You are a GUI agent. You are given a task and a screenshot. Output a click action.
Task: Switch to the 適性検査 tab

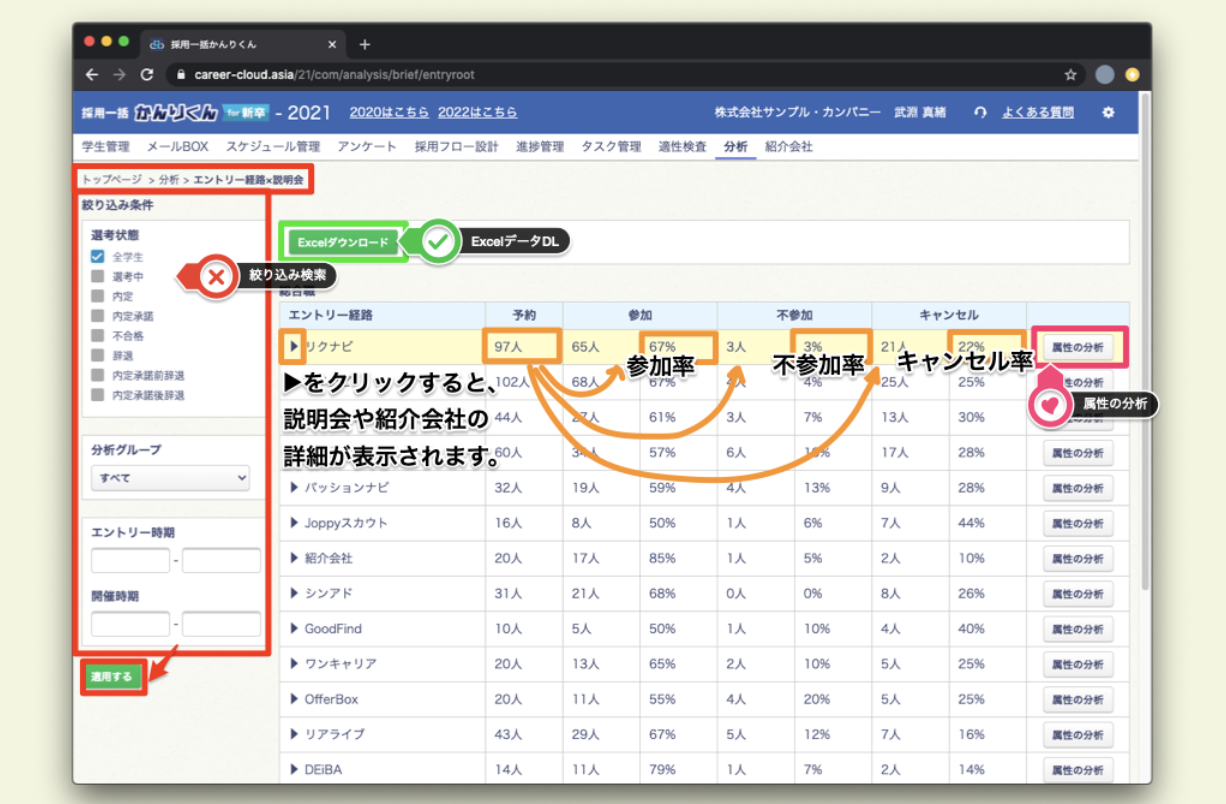(682, 147)
